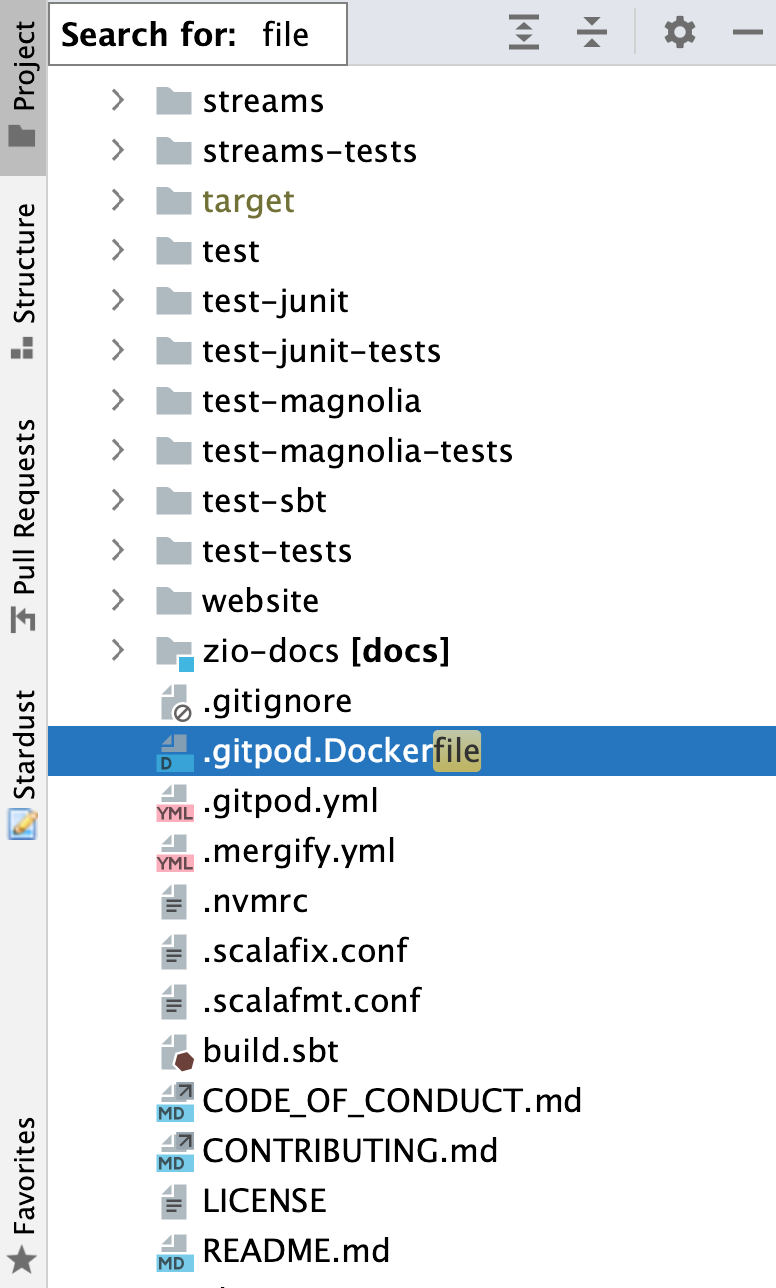776x1288 pixels.
Task: Click the LICENSE file entry
Action: point(264,1201)
